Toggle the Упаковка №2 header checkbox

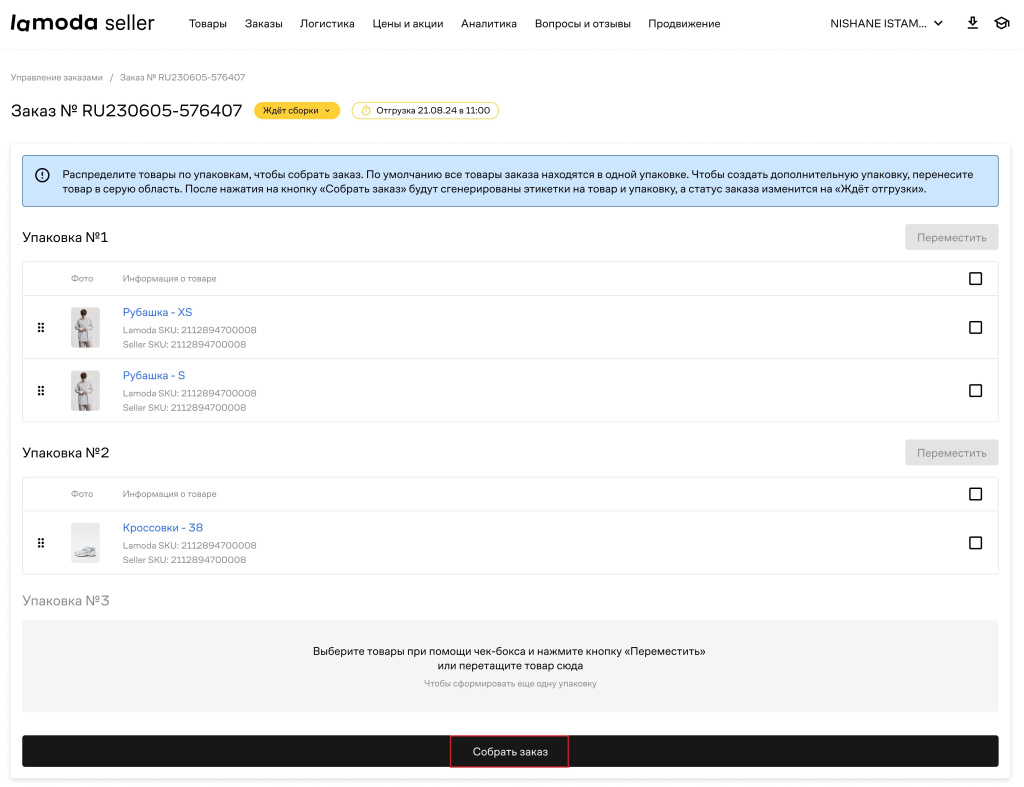975,494
